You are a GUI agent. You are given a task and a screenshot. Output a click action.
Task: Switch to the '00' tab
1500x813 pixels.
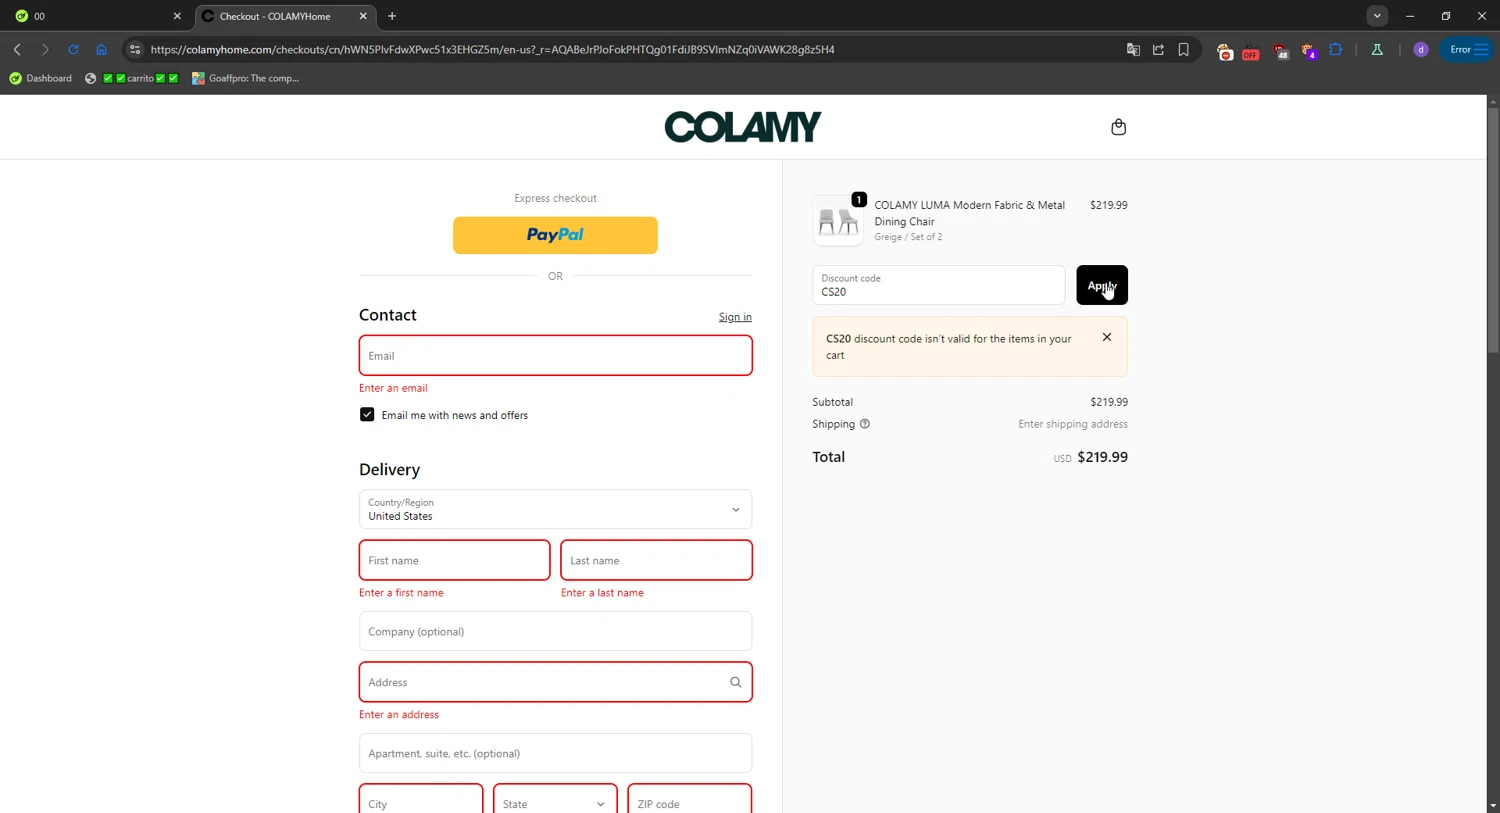[96, 16]
